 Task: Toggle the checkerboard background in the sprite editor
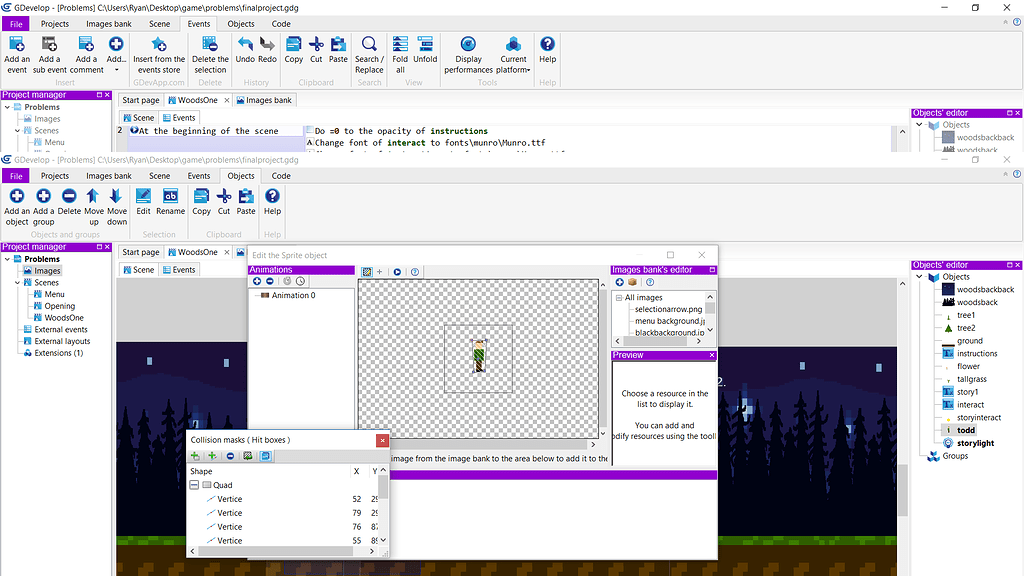366,271
